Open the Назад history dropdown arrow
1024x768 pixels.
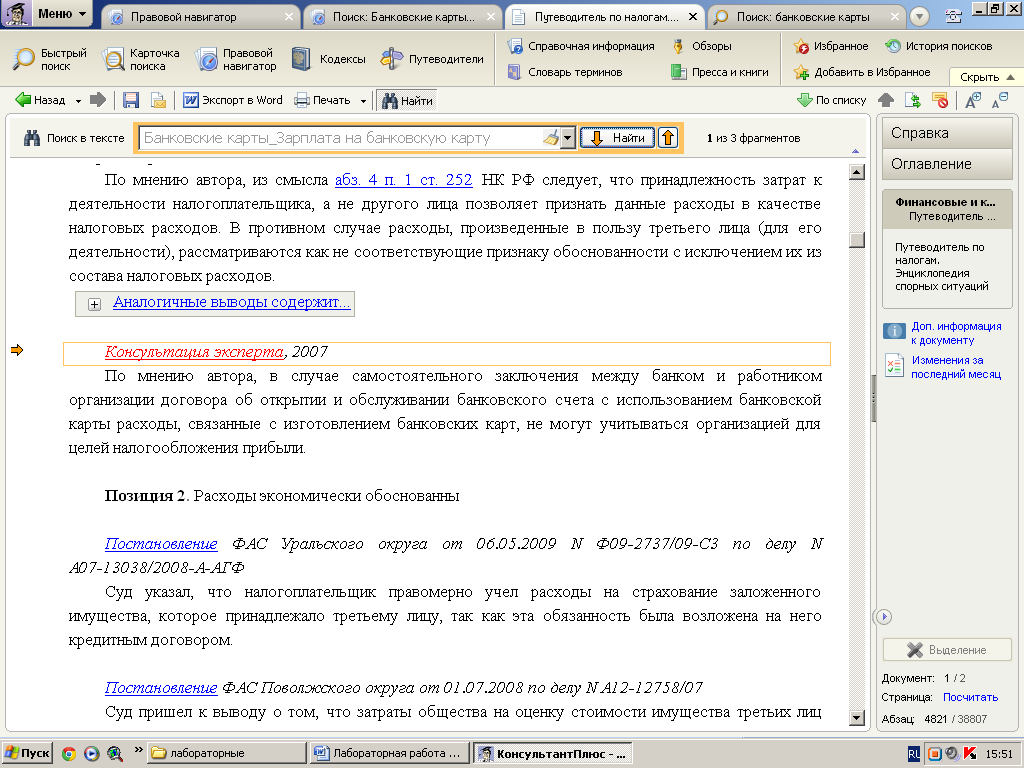(x=77, y=100)
